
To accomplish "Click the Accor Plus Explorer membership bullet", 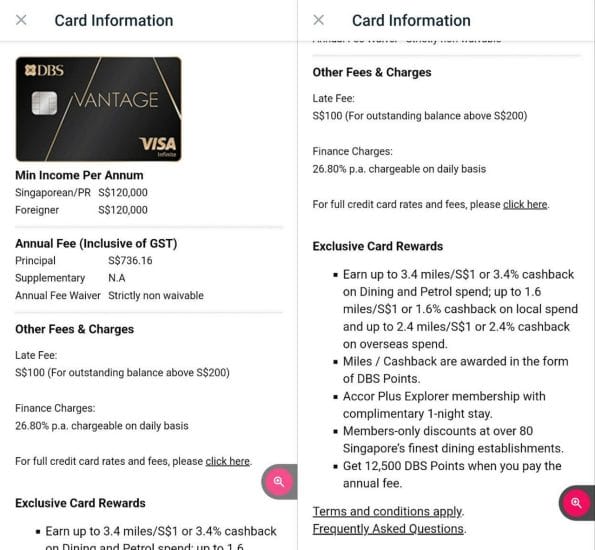I will pos(444,405).
